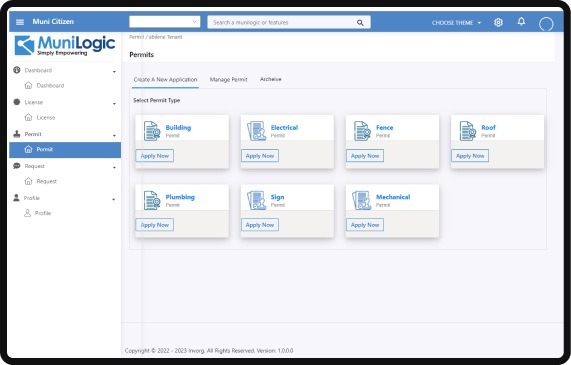Switch to the Archeive tab
Screen dimensions: 571x365
[271, 79]
